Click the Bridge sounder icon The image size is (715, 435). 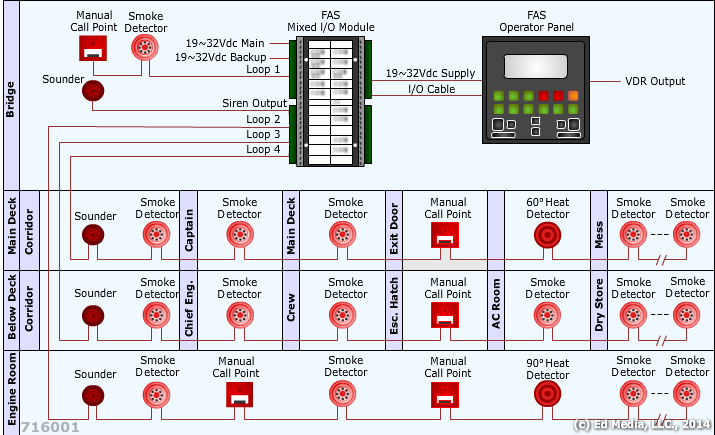[93, 92]
